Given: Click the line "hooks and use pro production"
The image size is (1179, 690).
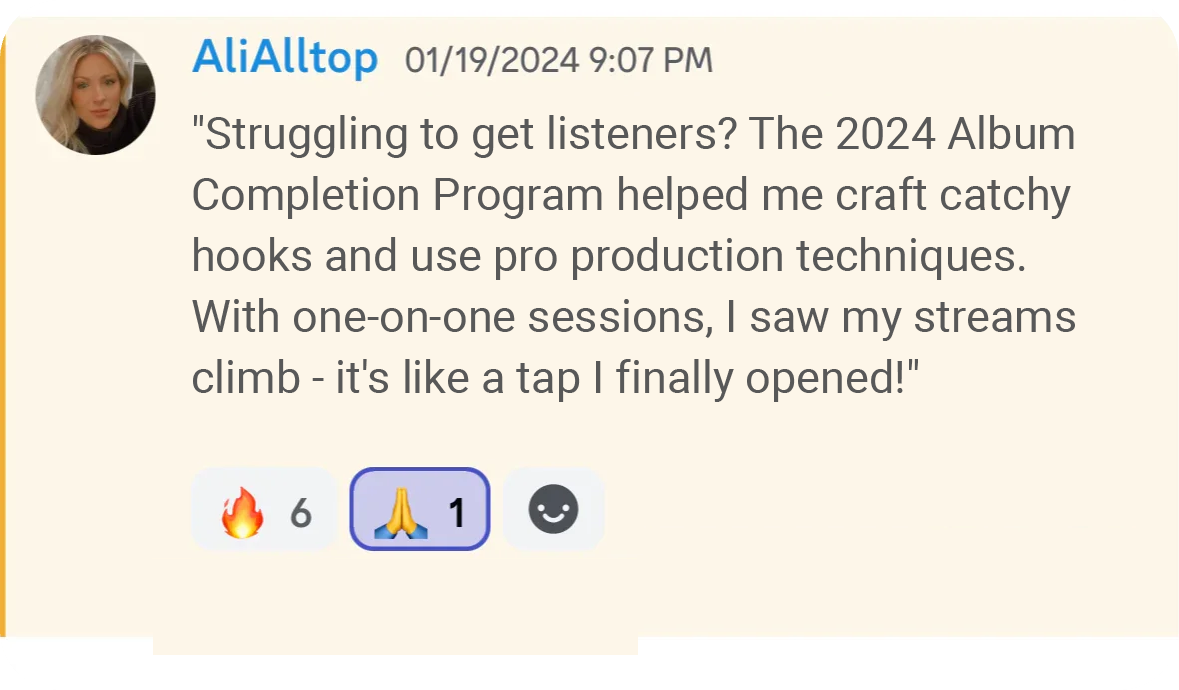Looking at the screenshot, I should [488, 256].
